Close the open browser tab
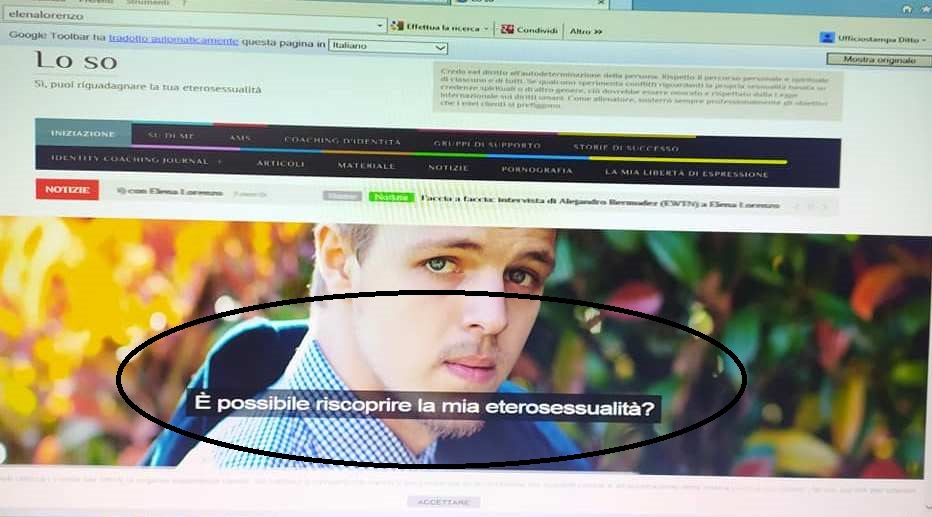Image resolution: width=932 pixels, height=517 pixels. (x=600, y=2)
